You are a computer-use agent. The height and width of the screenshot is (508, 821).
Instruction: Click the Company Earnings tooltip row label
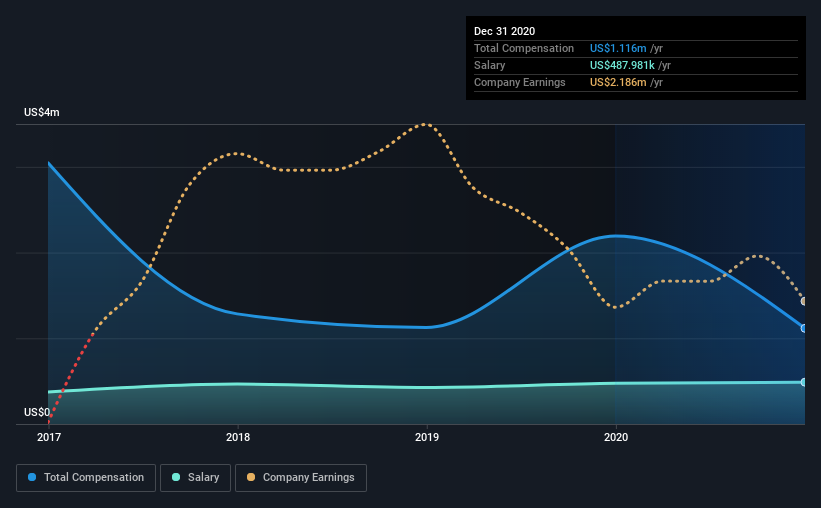tap(519, 82)
